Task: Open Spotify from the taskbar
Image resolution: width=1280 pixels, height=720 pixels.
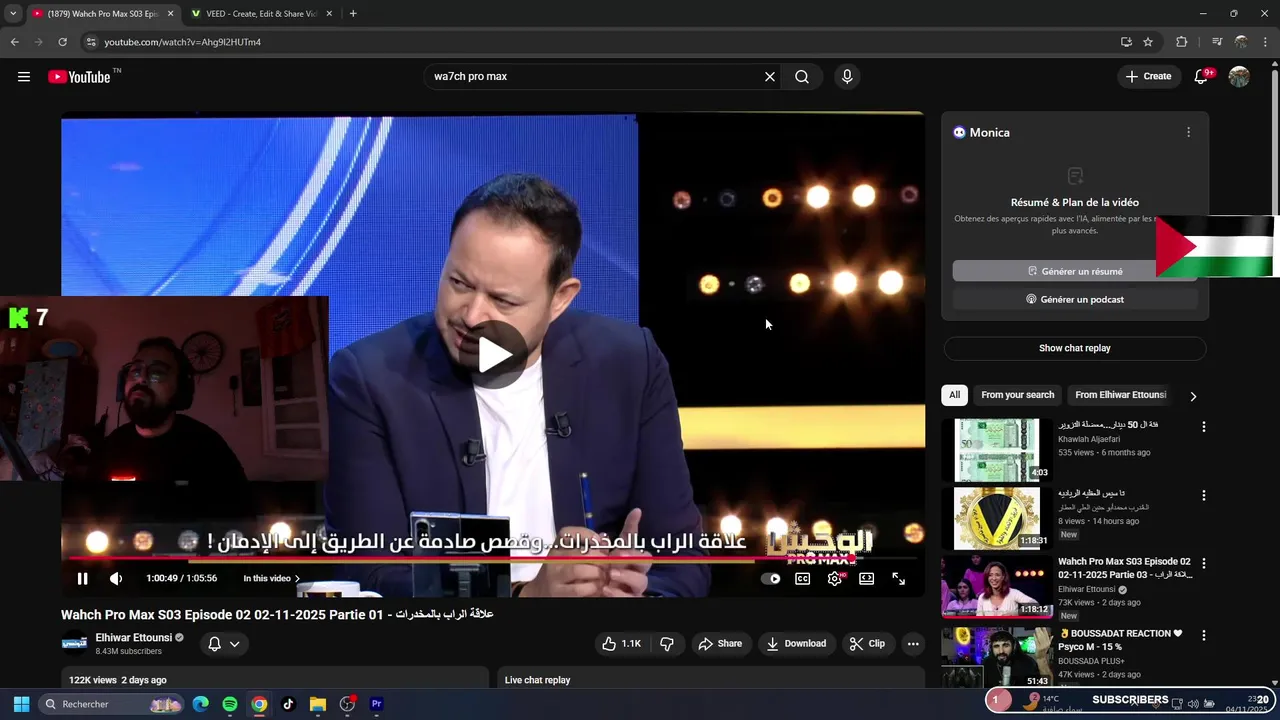Action: point(230,704)
